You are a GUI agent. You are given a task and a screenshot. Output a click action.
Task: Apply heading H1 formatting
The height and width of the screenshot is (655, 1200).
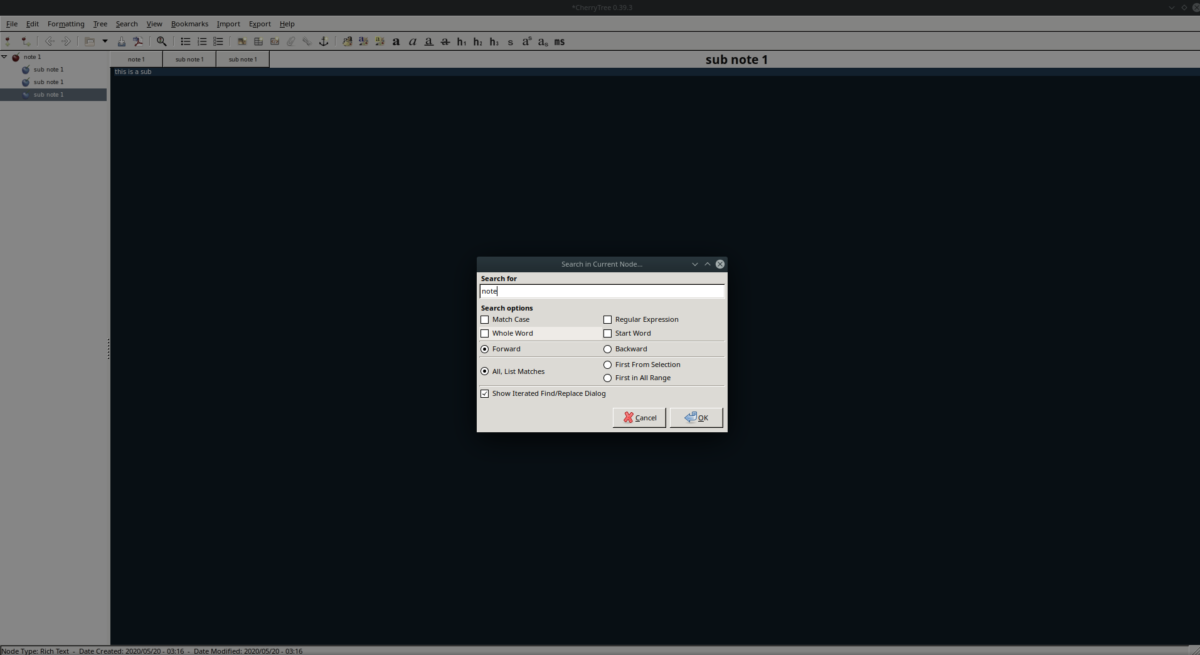(x=461, y=41)
